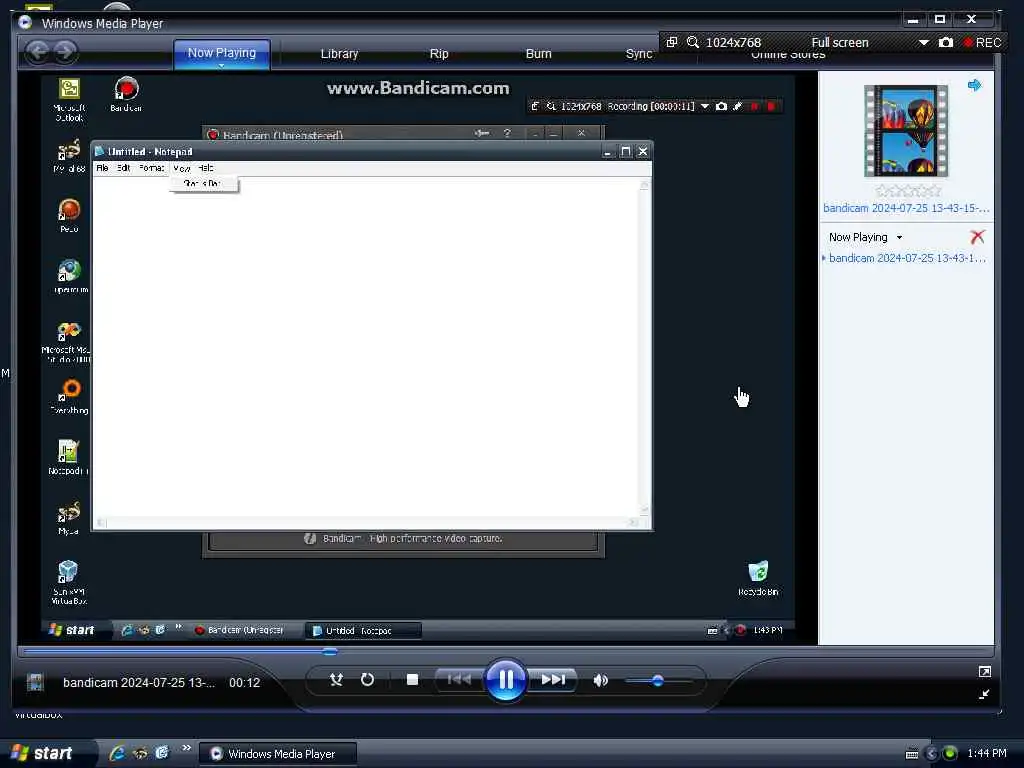Click Bandicam magnifier find-window icon
This screenshot has width=1024, height=768.
click(x=692, y=42)
